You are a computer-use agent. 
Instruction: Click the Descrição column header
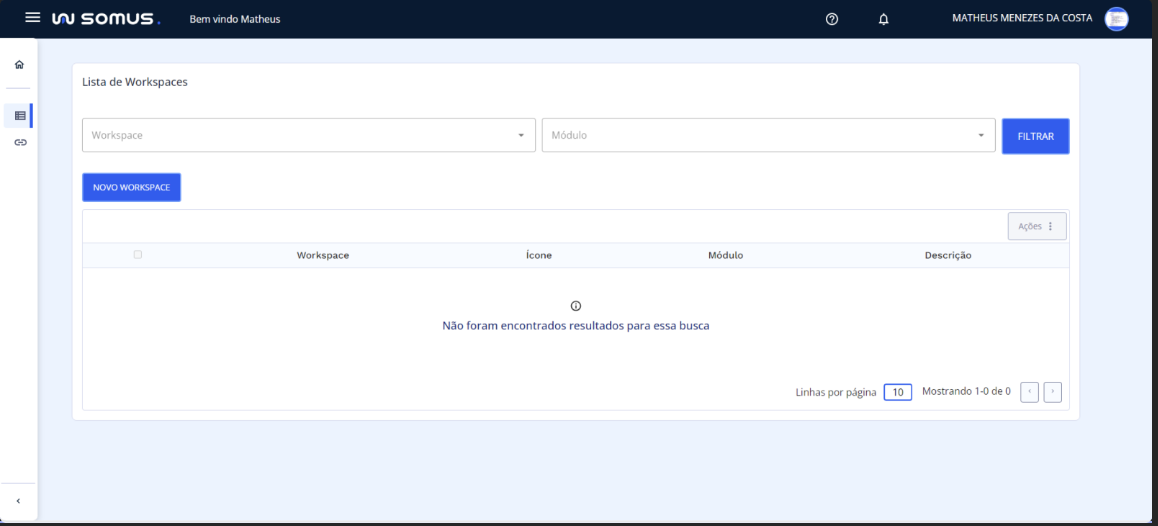(948, 255)
